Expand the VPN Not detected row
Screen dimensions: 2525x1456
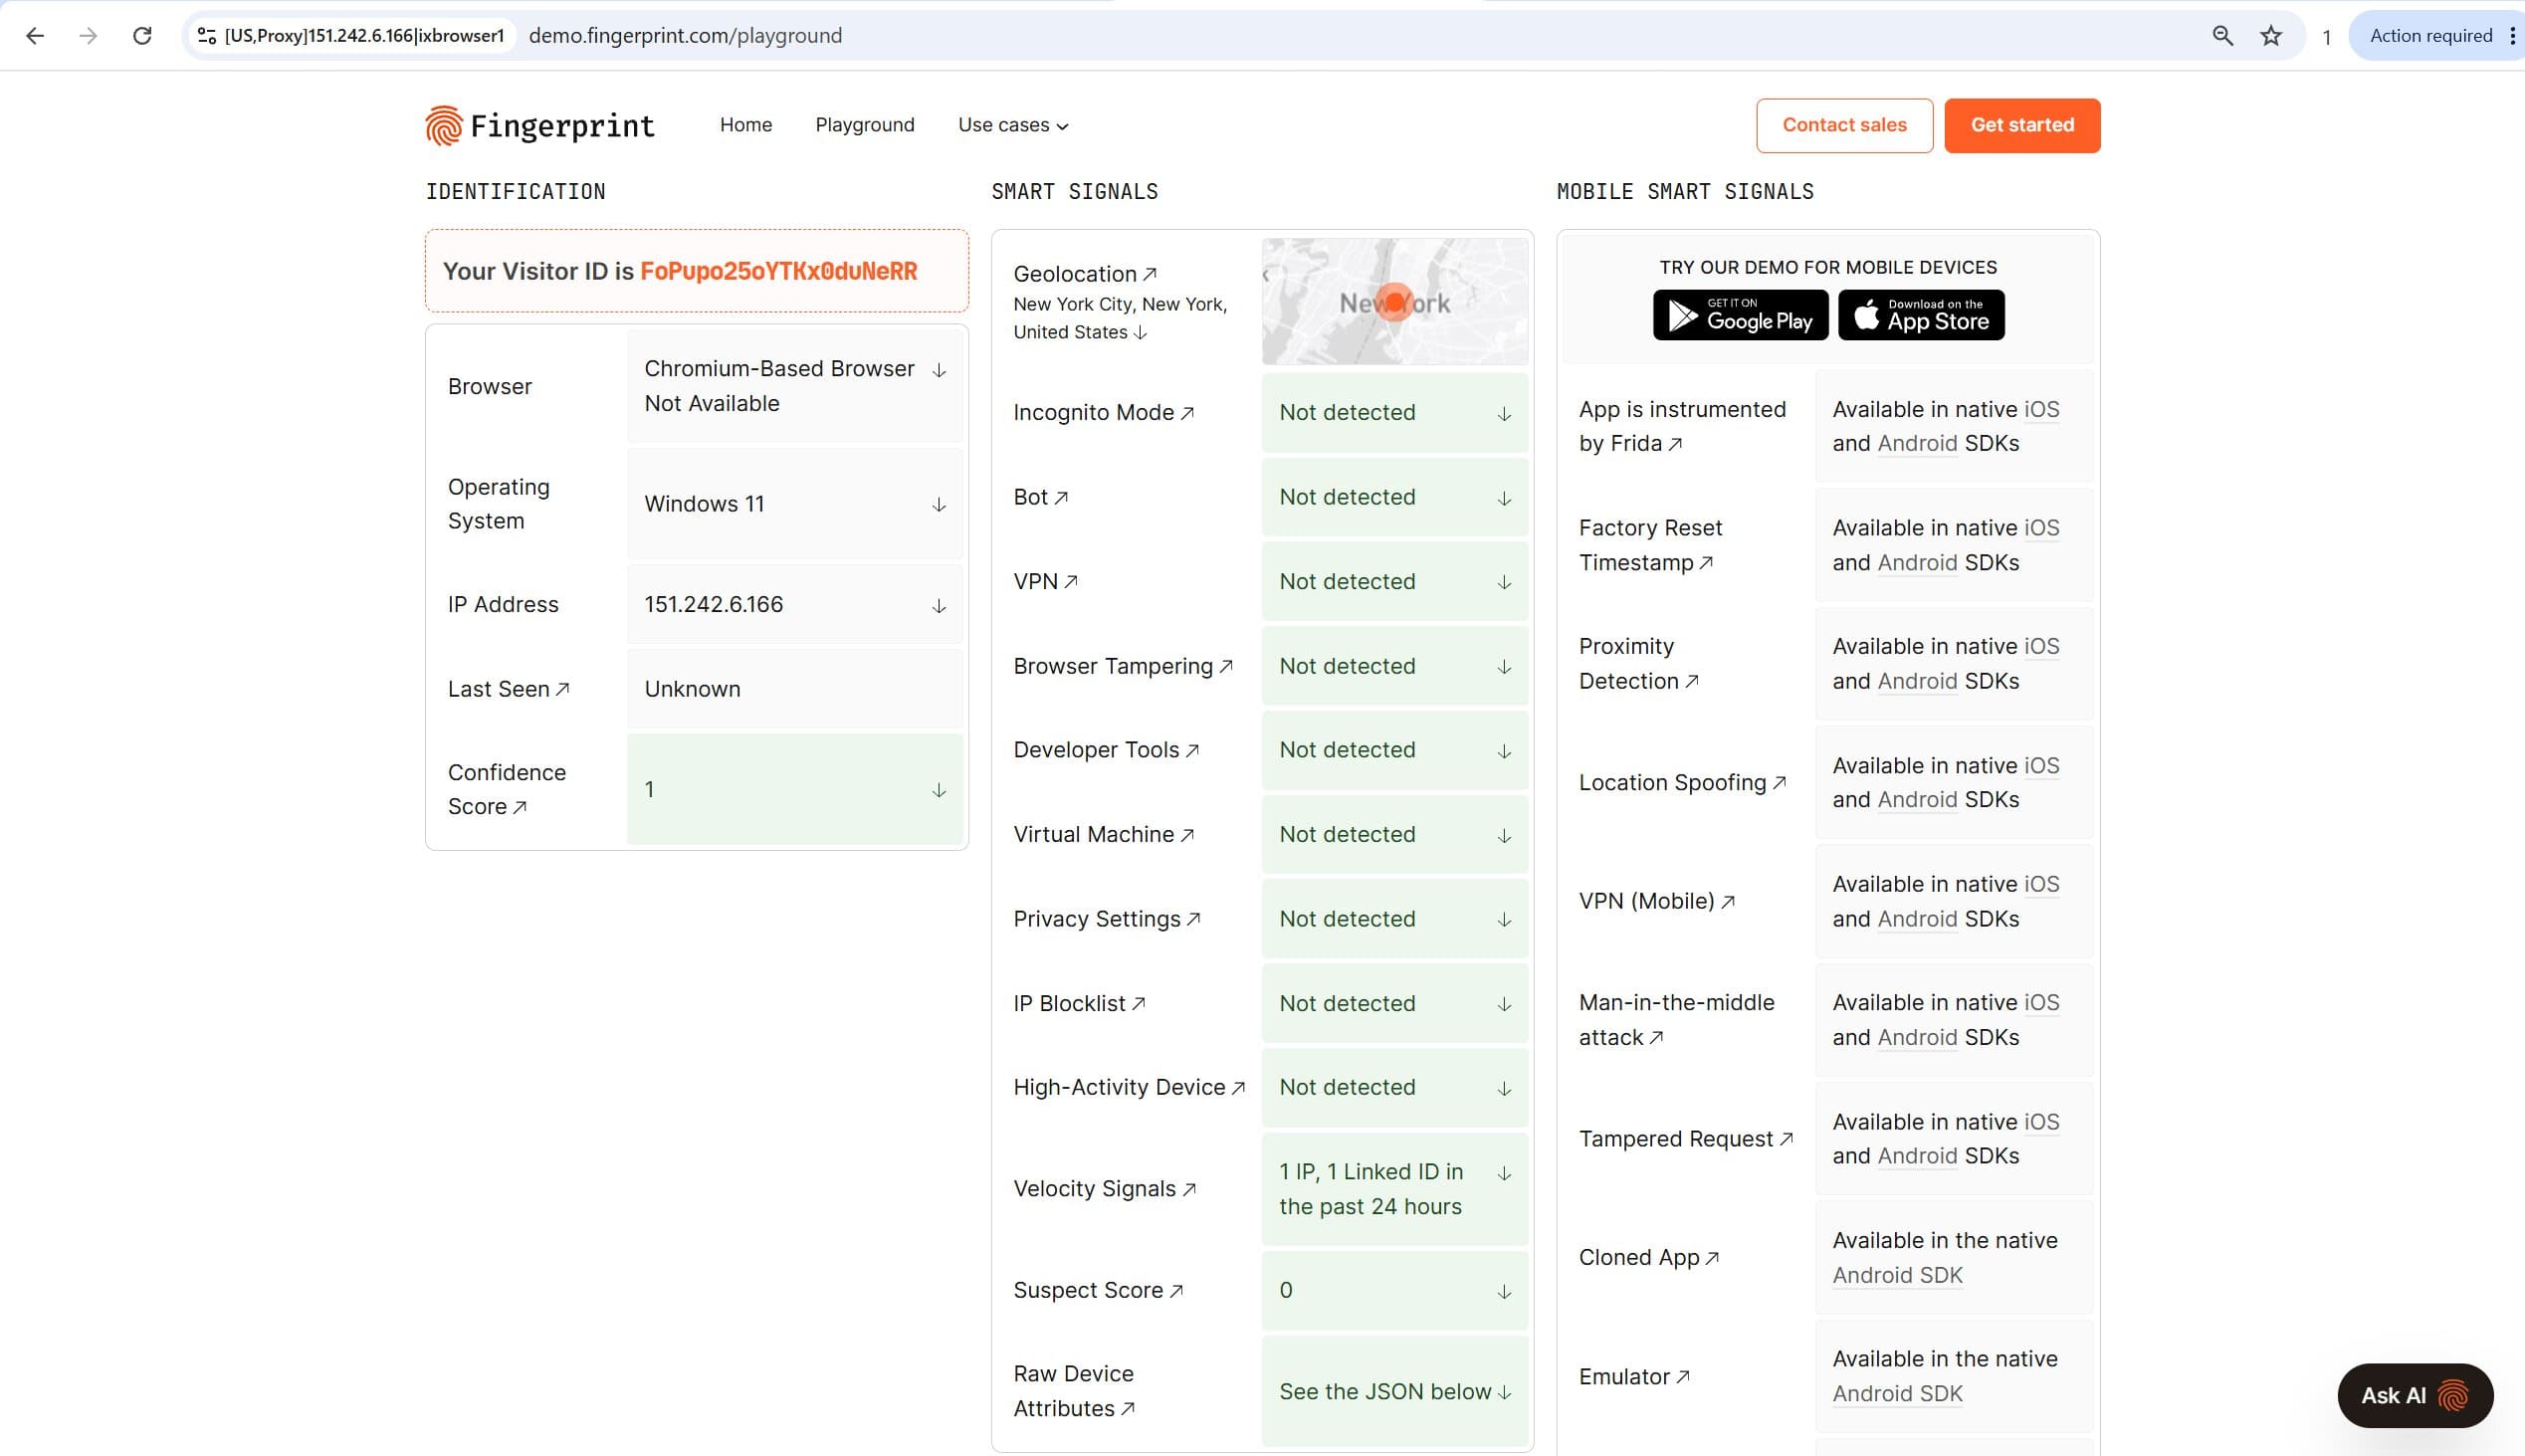coord(1395,581)
